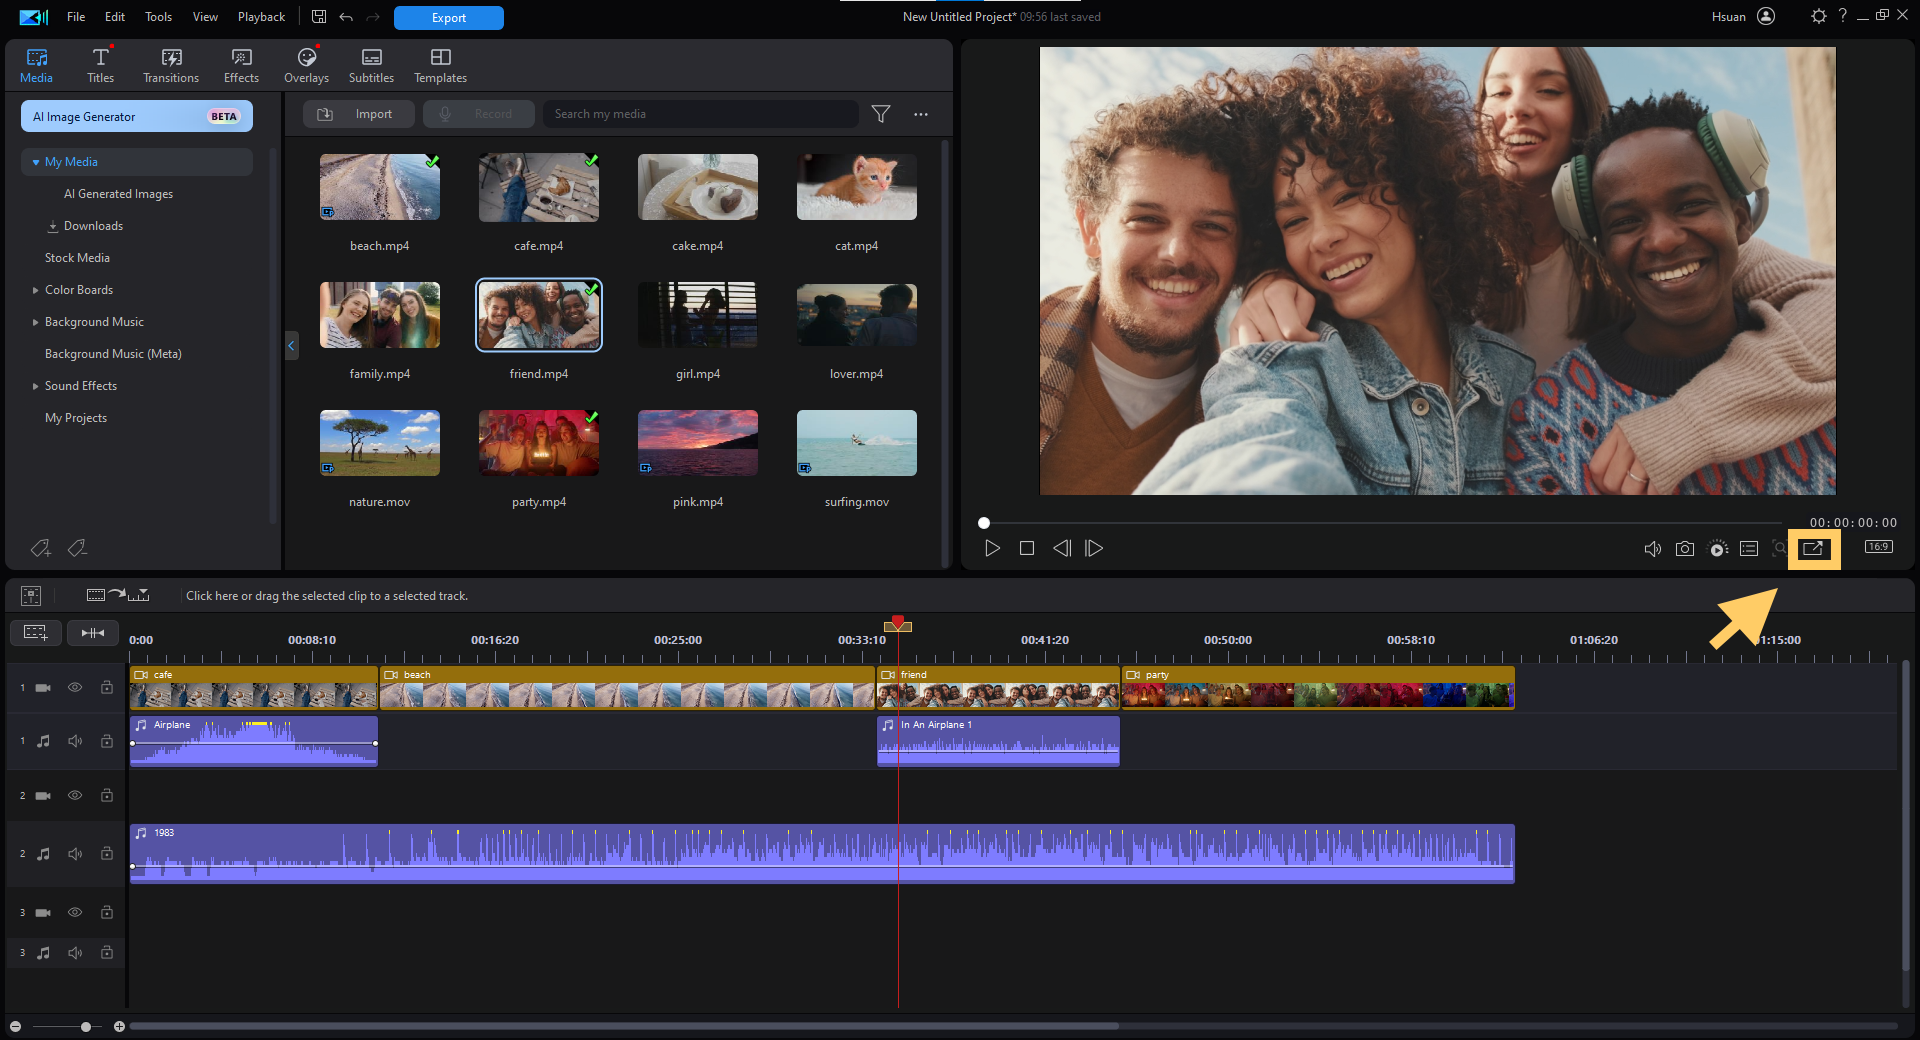The image size is (1920, 1040).
Task: Expand the Sound Effects category
Action: [x=36, y=385]
